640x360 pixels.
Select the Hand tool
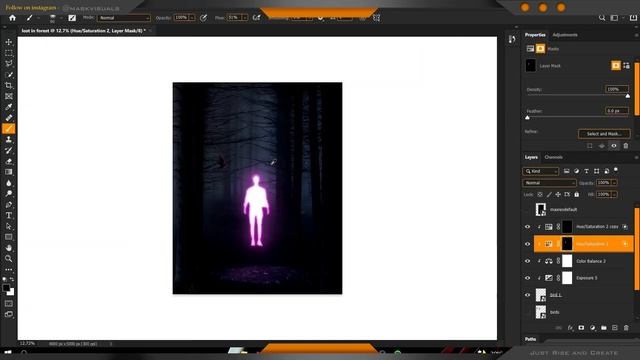tap(9, 248)
